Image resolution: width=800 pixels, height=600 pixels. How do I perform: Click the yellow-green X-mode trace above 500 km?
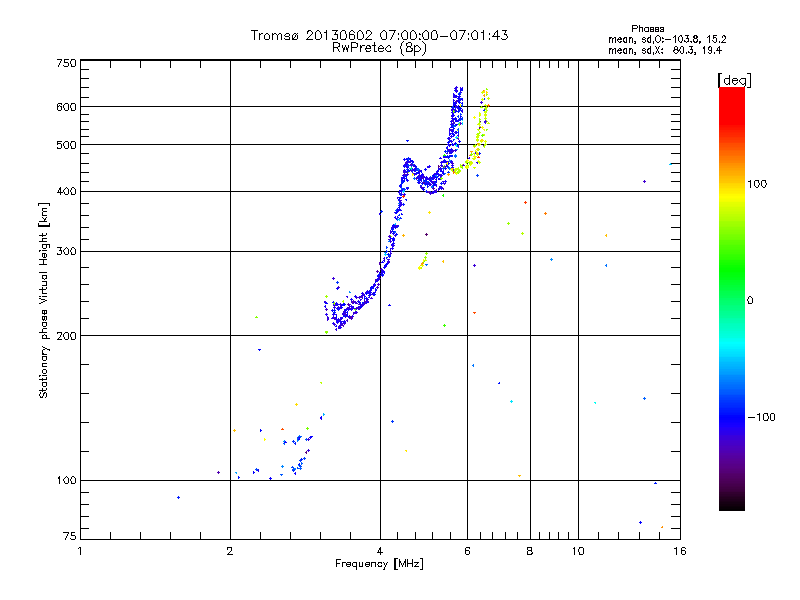click(482, 117)
